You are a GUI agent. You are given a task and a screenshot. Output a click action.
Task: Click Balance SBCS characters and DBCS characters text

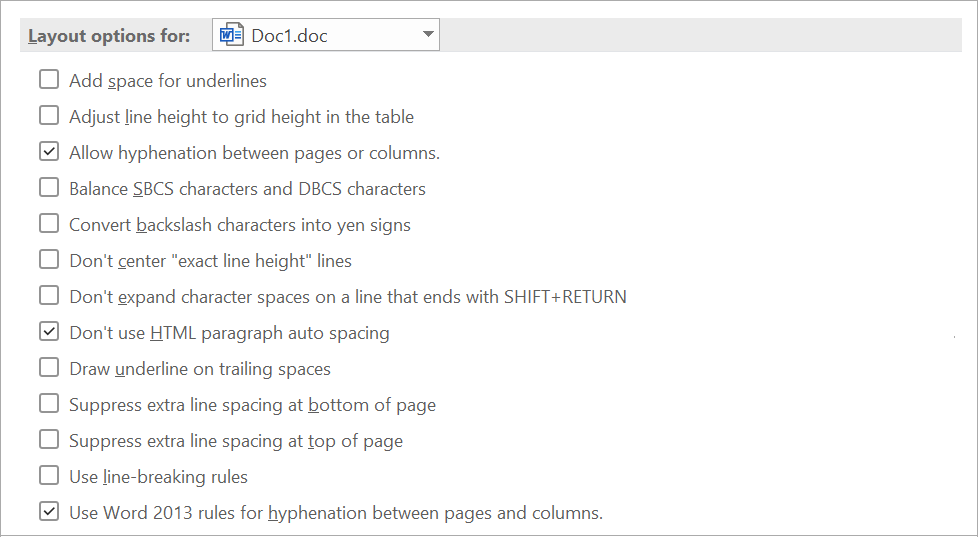click(x=248, y=188)
